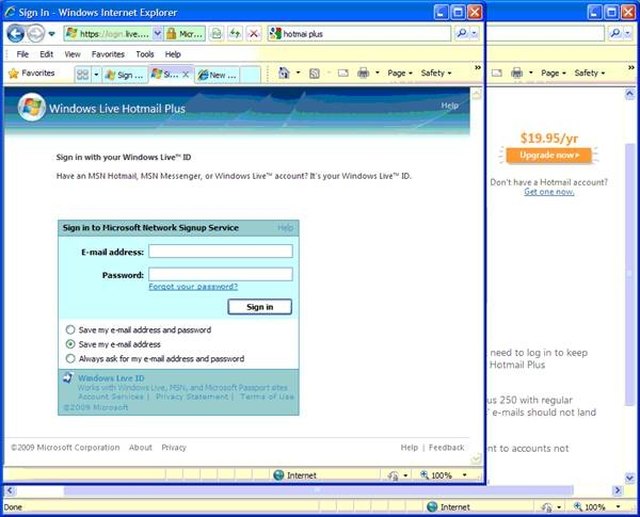
Task: Click scroll-down arrow in background window
Action: 629,477
